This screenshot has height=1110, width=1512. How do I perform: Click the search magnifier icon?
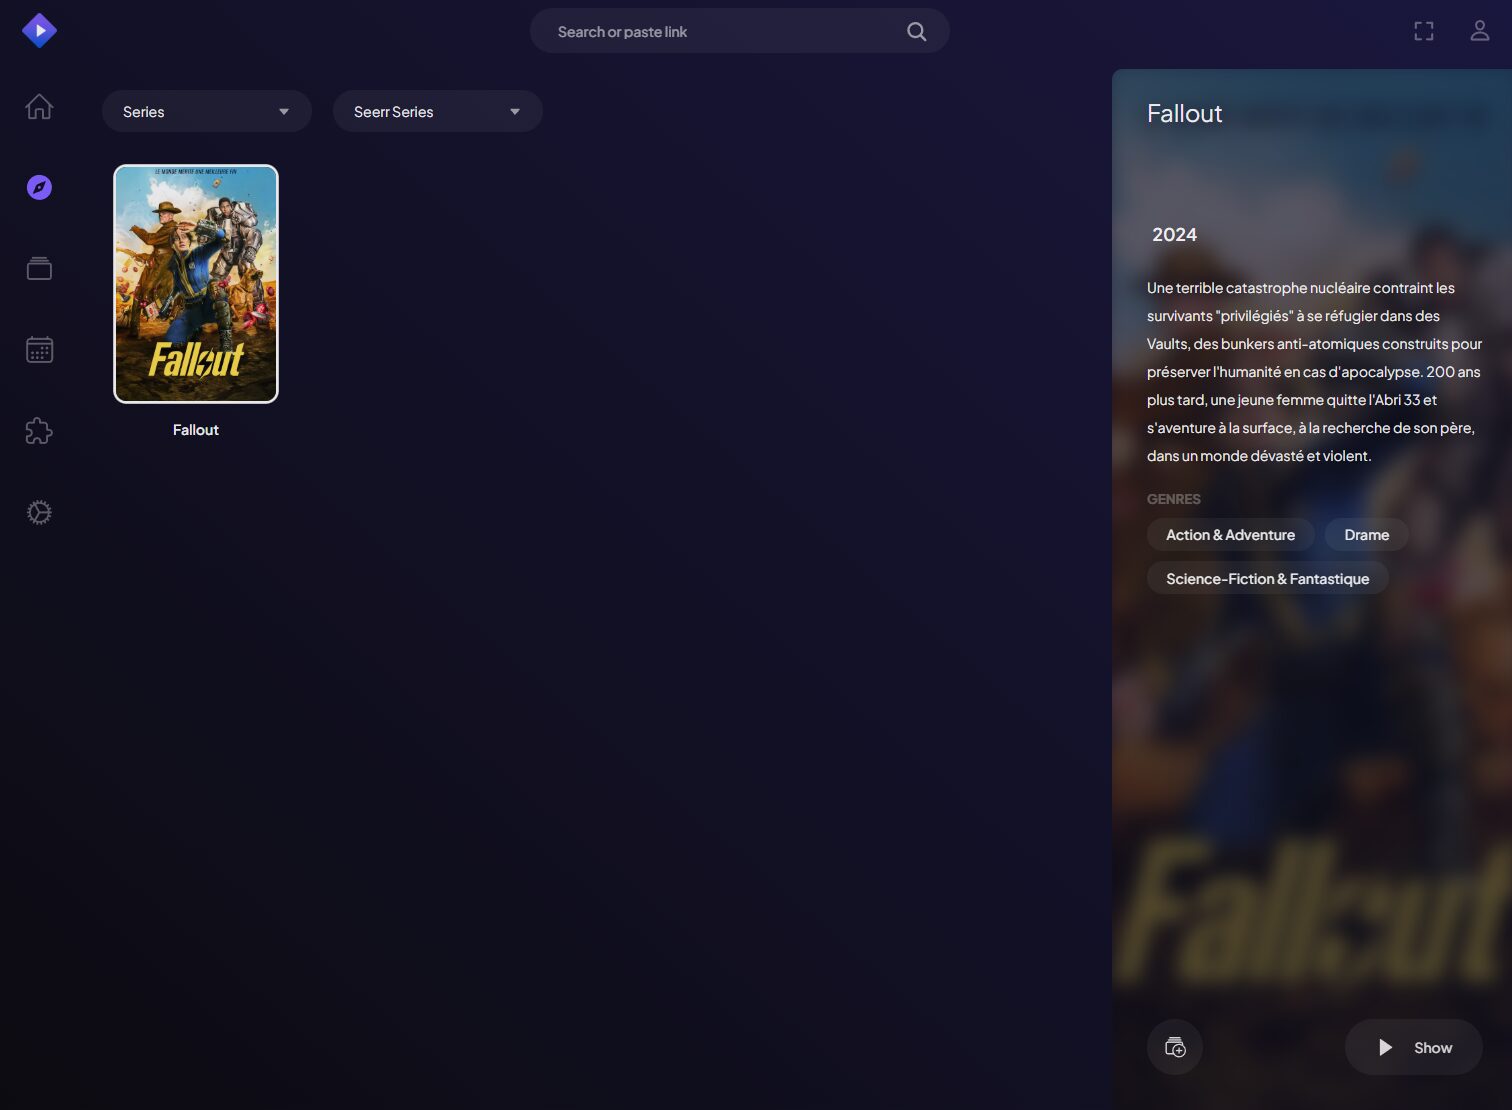[x=916, y=32]
